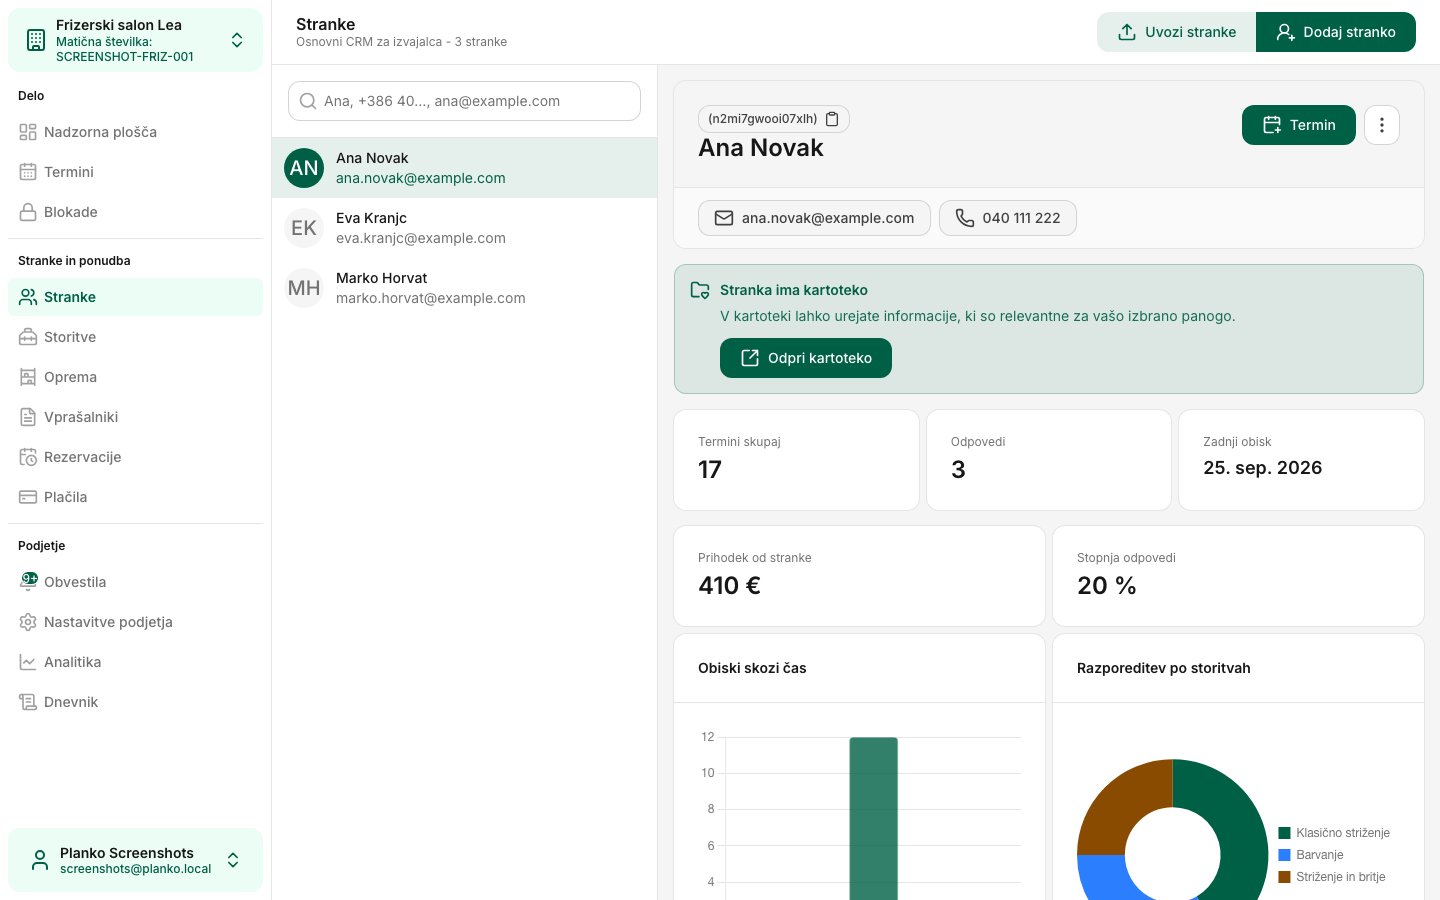1440x900 pixels.
Task: Open Nastavitve podjetja settings
Action: [x=135, y=622]
